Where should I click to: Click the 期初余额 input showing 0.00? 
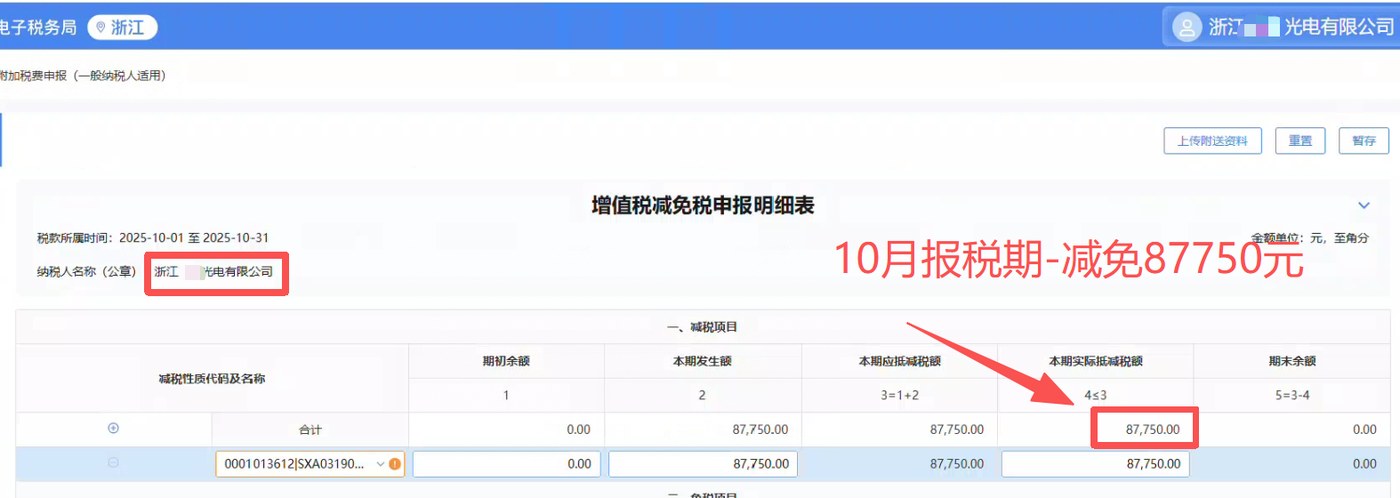(506, 464)
